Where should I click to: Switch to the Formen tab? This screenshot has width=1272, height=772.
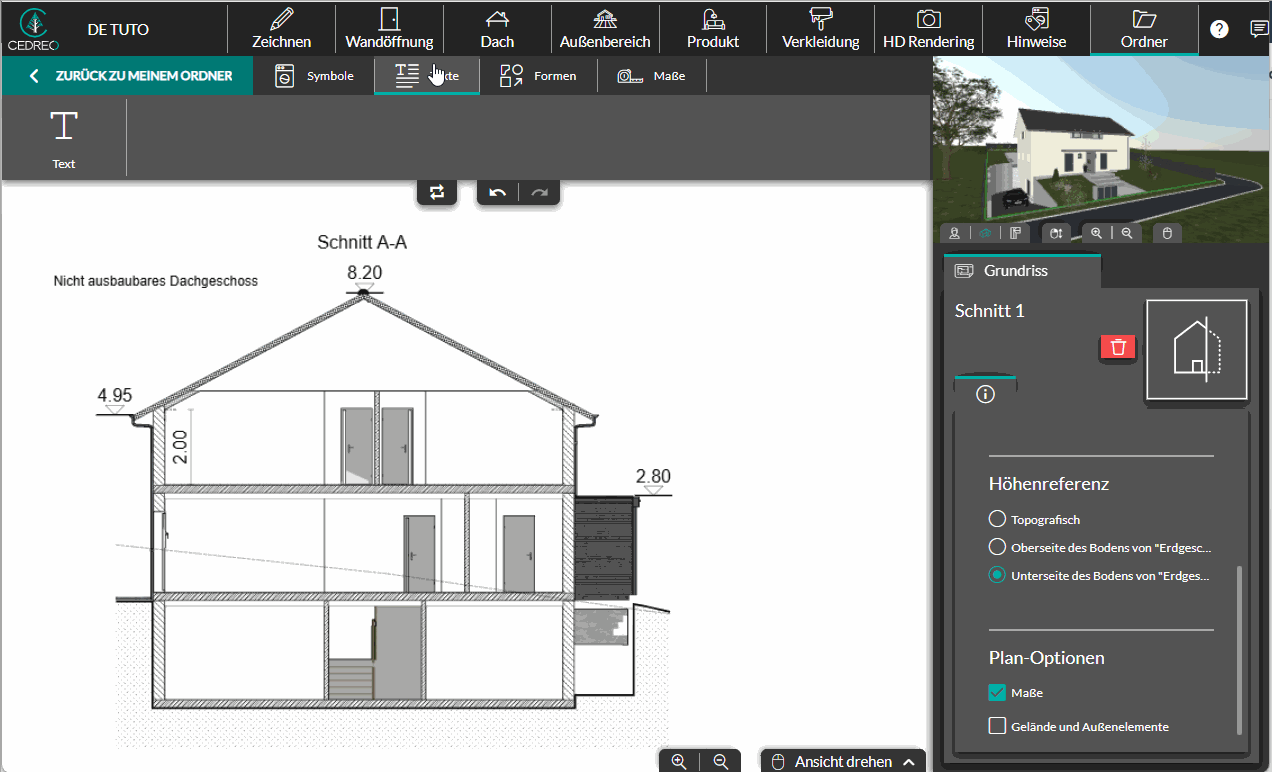(x=538, y=76)
